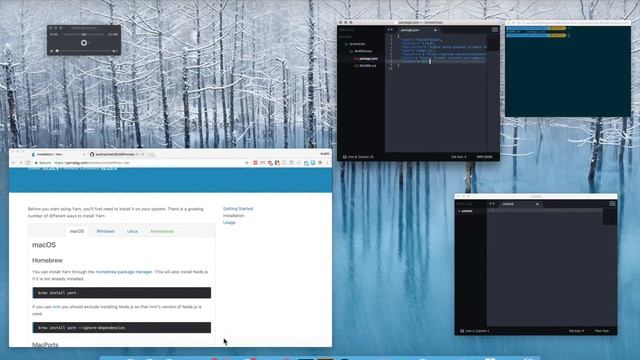
Task: Click tab navigation arrows in package.json window
Action: pyautogui.click(x=390, y=30)
